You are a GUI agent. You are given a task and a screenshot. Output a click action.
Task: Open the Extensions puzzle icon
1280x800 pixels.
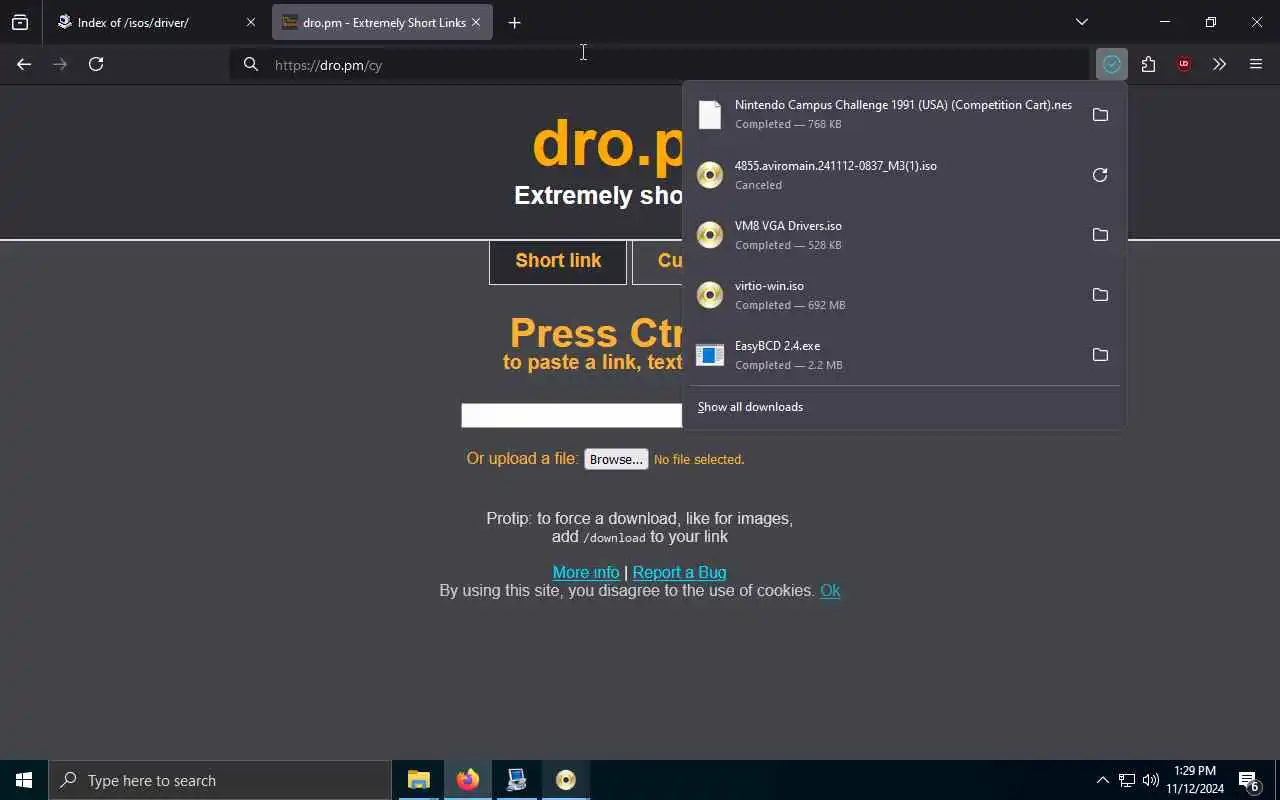pos(1148,64)
